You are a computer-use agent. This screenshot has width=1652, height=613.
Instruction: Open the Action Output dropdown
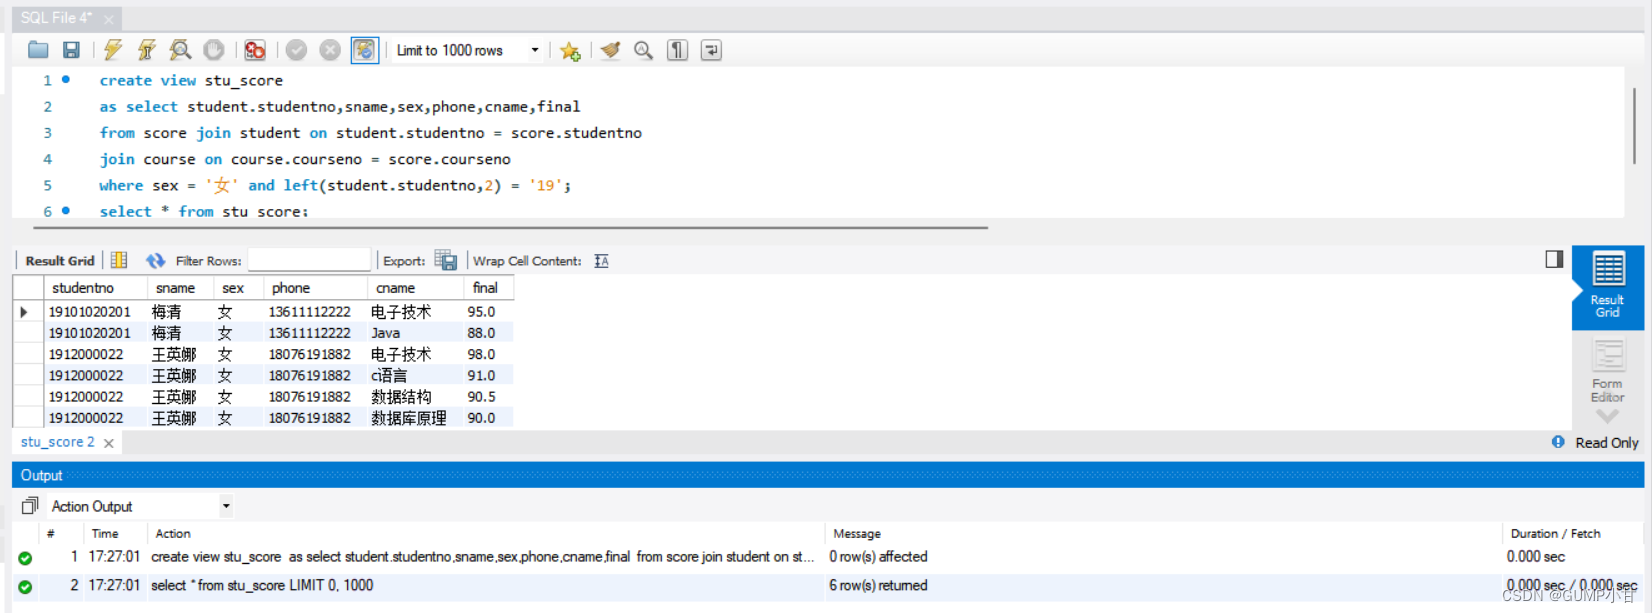coord(141,506)
